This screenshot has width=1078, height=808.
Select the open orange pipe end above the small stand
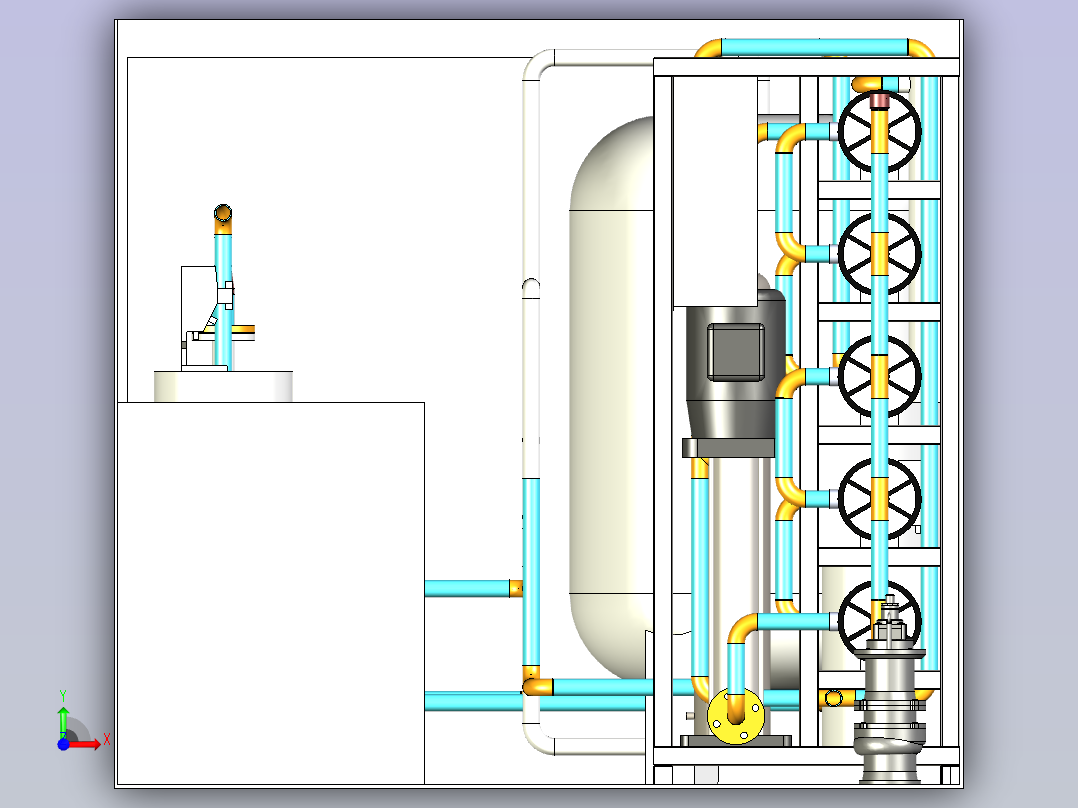pos(223,212)
